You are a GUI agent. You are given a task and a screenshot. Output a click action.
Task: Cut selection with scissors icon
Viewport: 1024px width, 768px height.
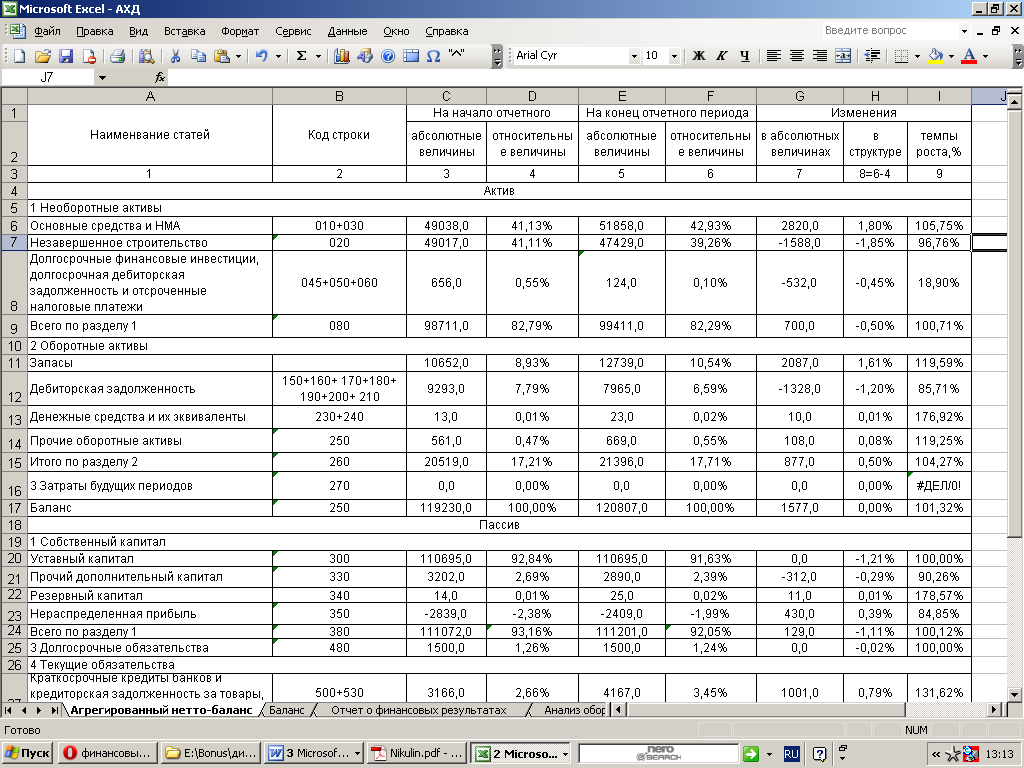[x=175, y=56]
